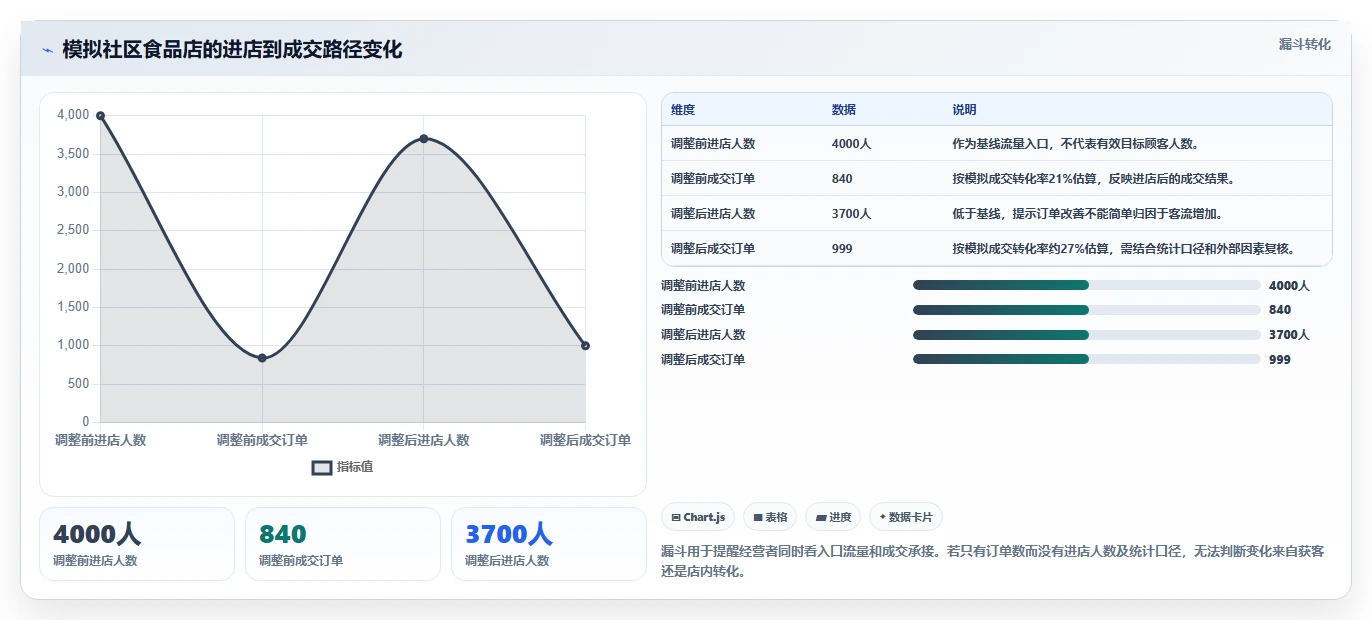
Task: Click the 调整前进店人数 label beside the progress bar
Action: pyautogui.click(x=703, y=285)
